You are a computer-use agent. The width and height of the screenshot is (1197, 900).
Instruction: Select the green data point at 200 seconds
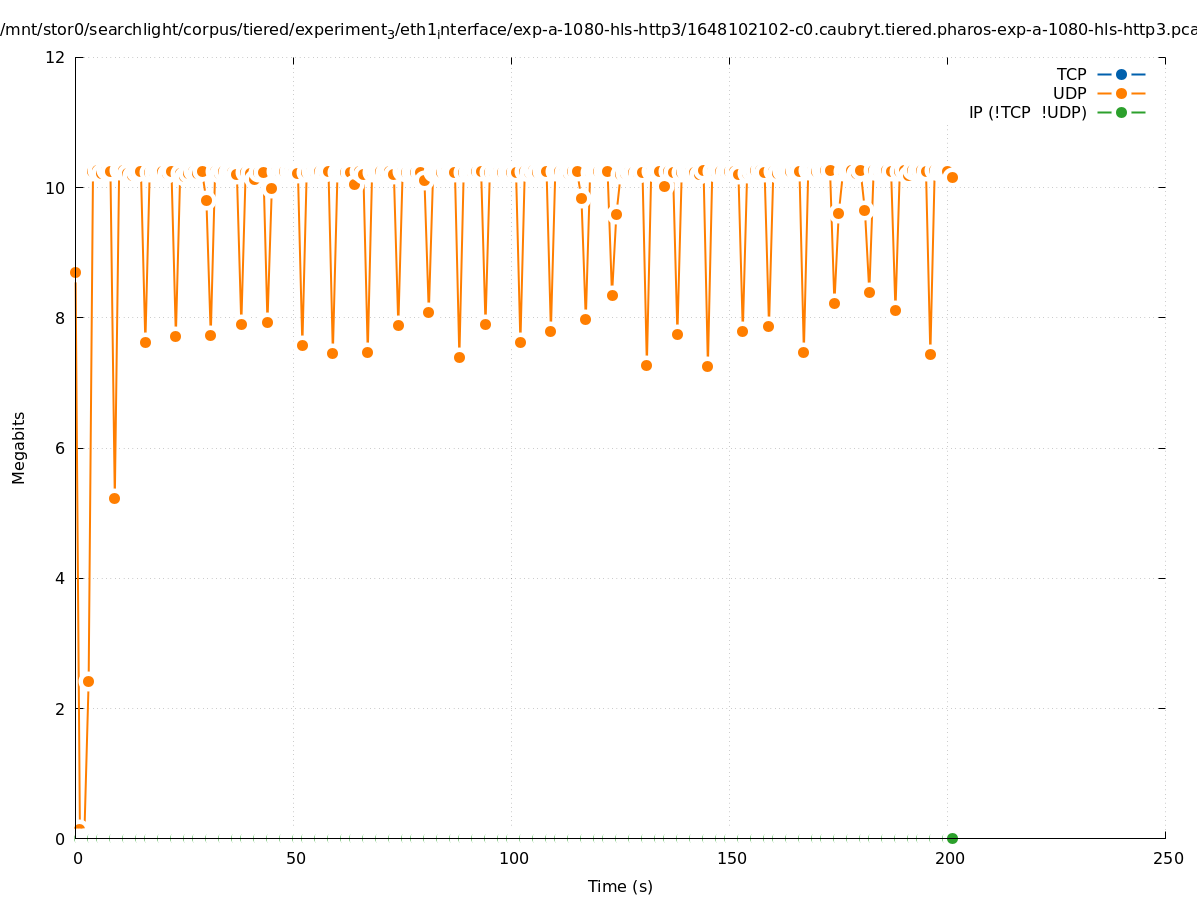coord(952,838)
